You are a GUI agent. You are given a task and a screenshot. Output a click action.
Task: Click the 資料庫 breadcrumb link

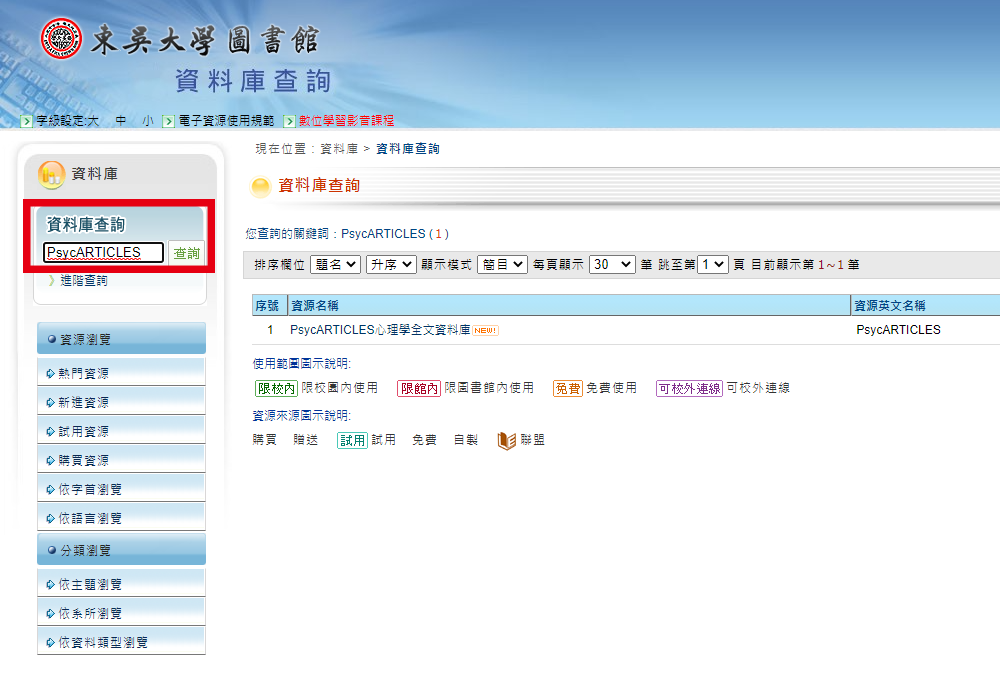339,149
